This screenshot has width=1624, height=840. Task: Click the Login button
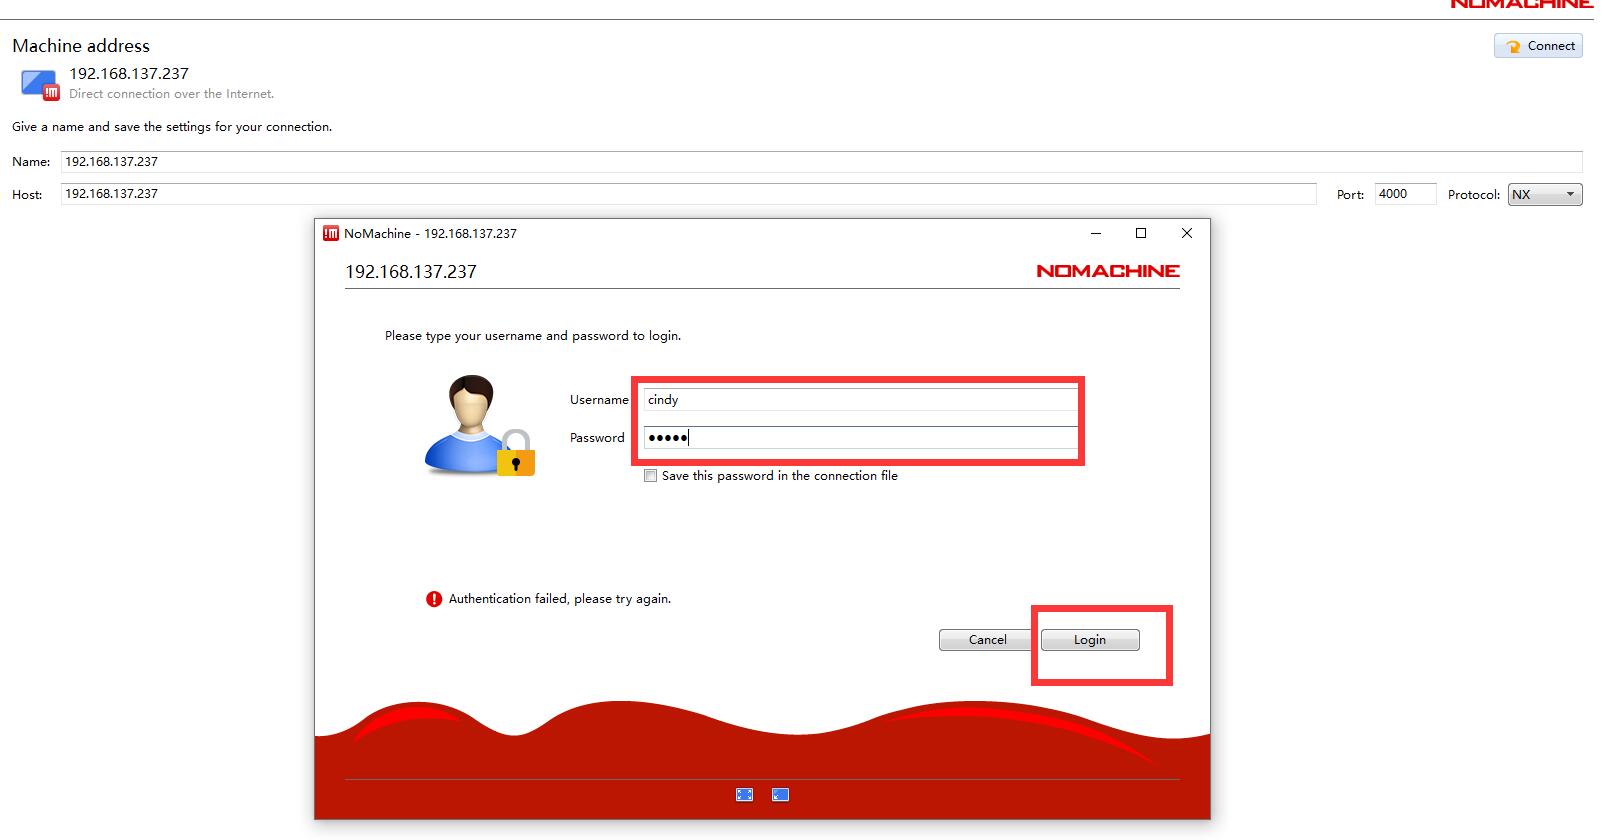pos(1090,640)
